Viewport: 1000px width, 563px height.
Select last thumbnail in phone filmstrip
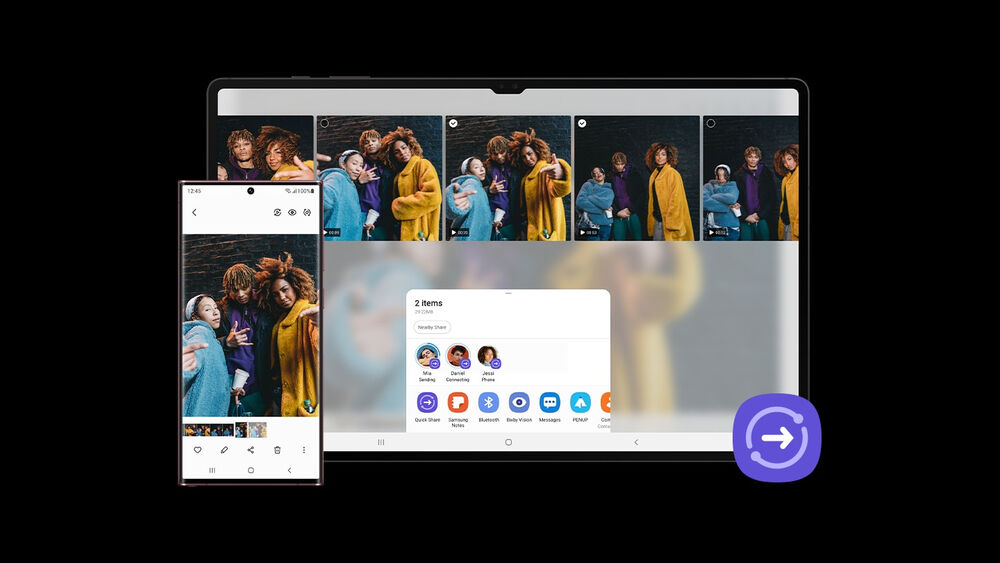[258, 430]
